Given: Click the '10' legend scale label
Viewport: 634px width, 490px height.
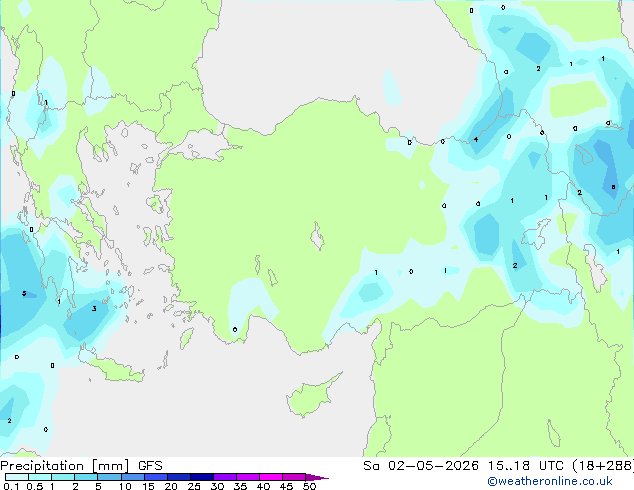Looking at the screenshot, I should pyautogui.click(x=125, y=486).
